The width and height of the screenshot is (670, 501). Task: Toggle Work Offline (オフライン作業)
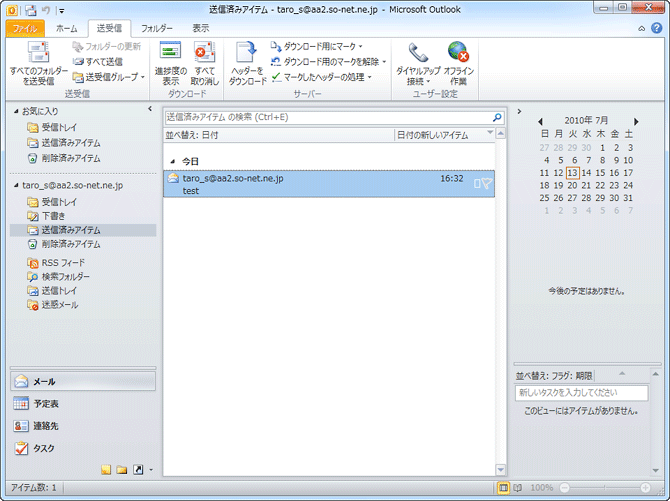(458, 64)
